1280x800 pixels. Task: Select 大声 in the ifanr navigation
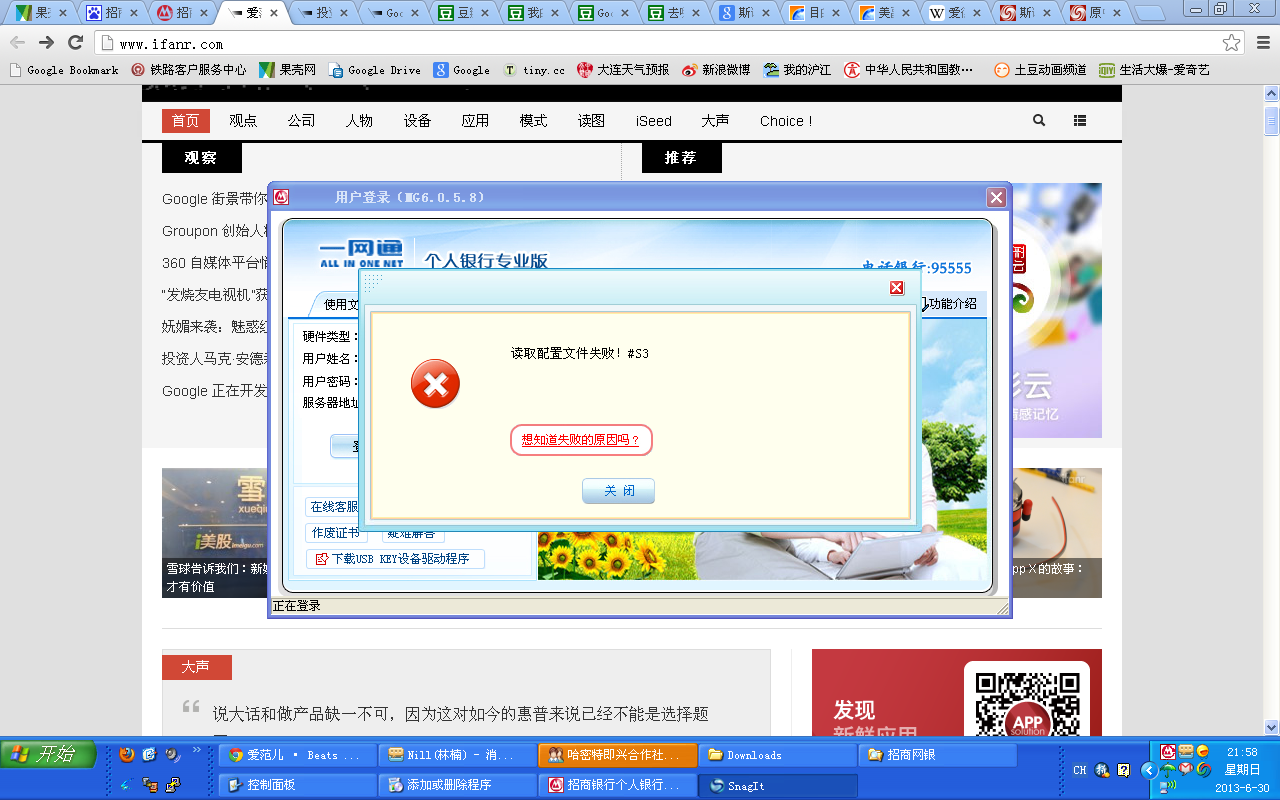pyautogui.click(x=715, y=121)
